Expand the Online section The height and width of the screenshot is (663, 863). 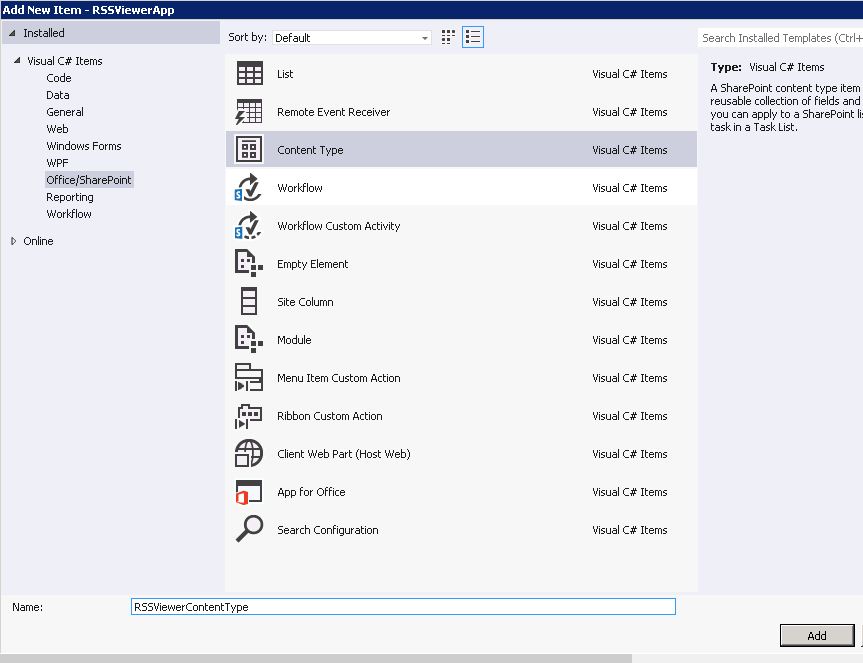[x=14, y=241]
